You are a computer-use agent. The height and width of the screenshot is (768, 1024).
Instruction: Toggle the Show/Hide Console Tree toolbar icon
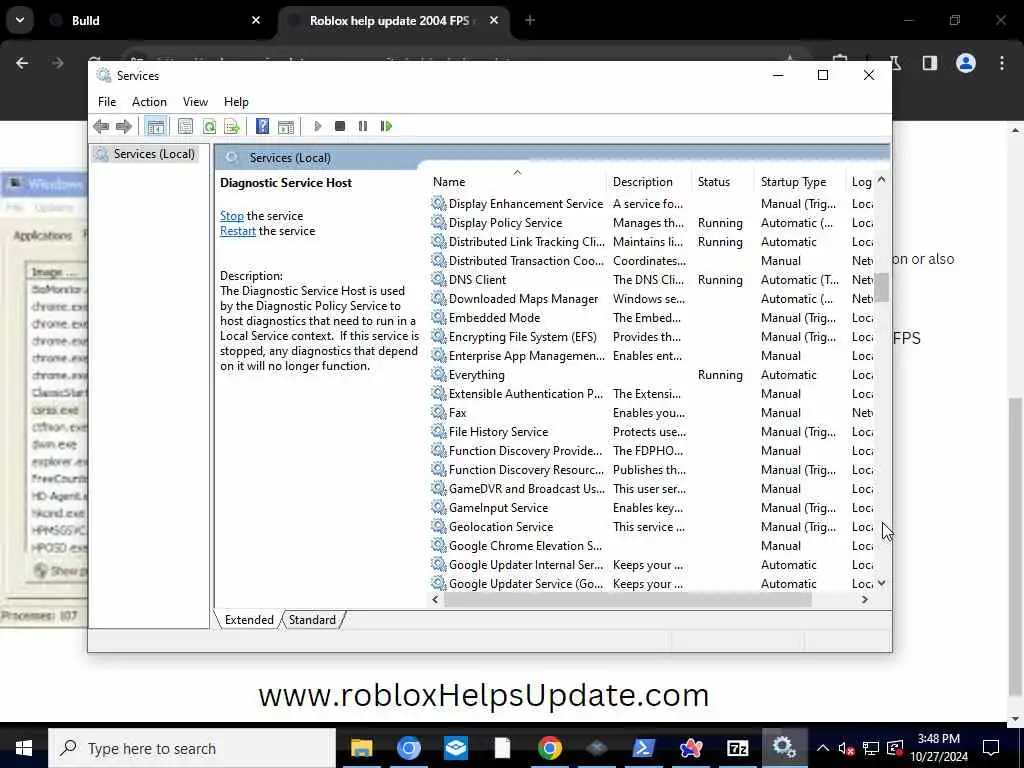tap(155, 126)
